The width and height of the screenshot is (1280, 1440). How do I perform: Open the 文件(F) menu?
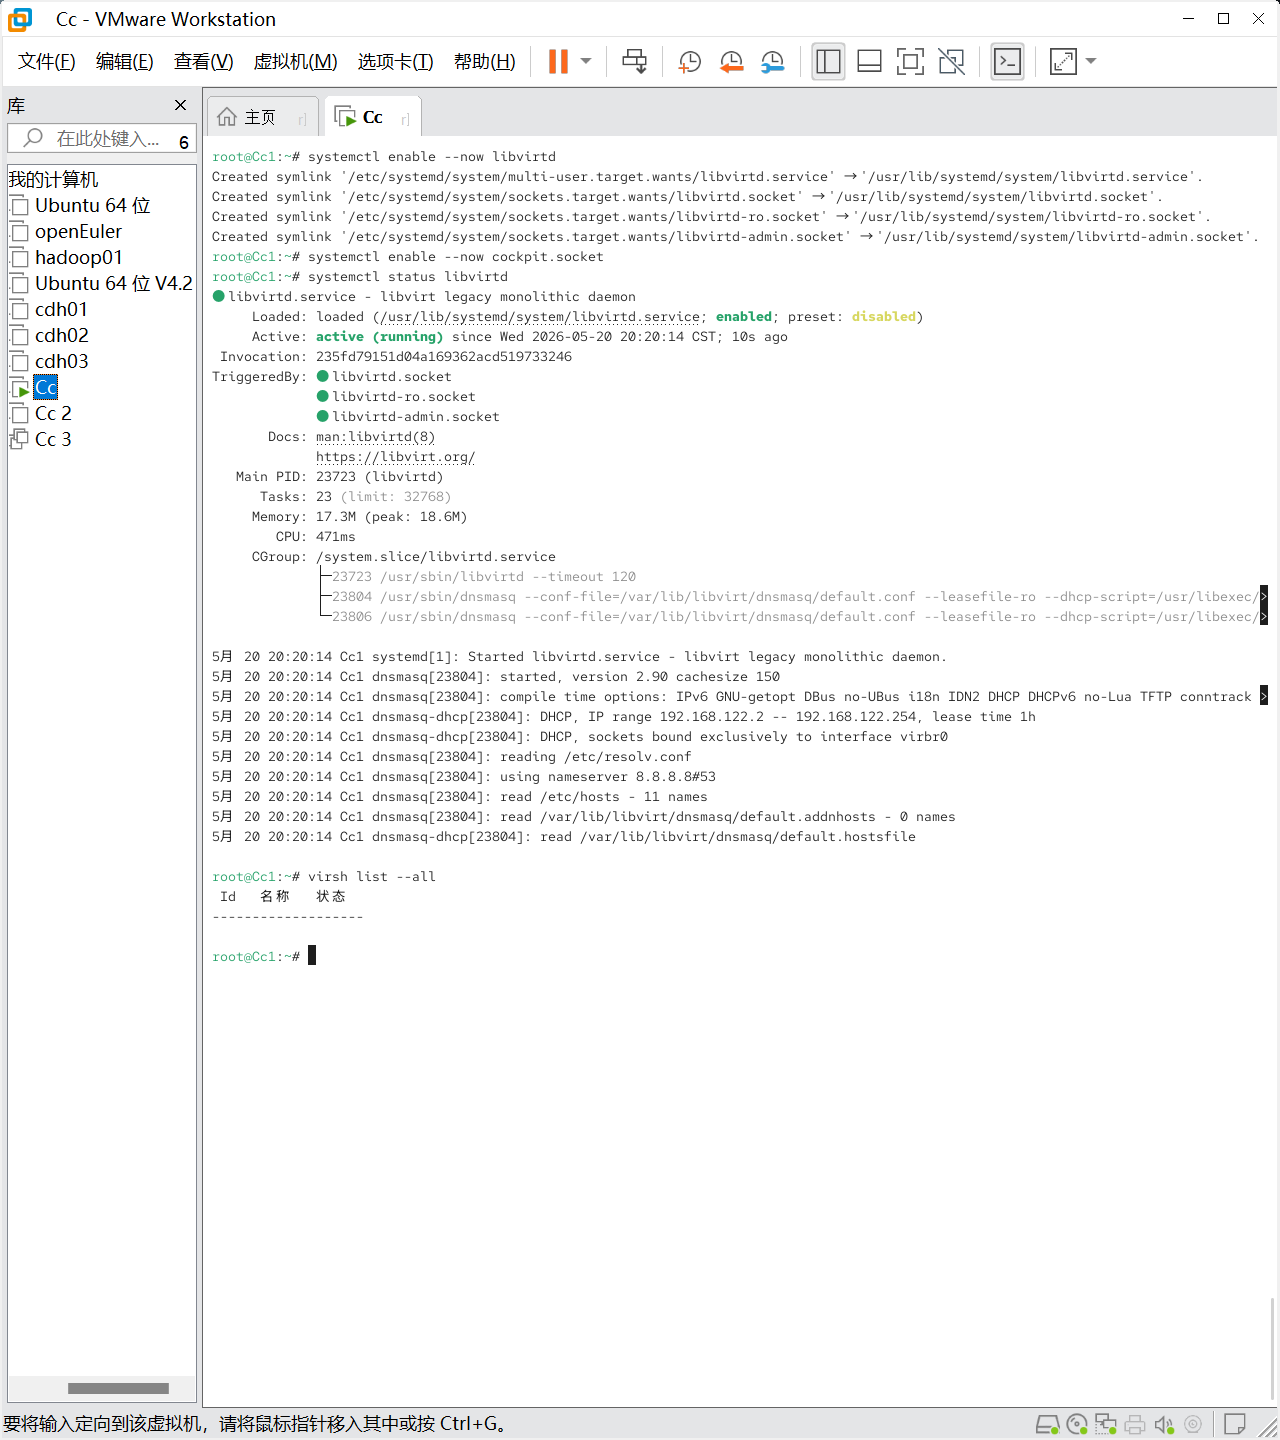point(47,61)
